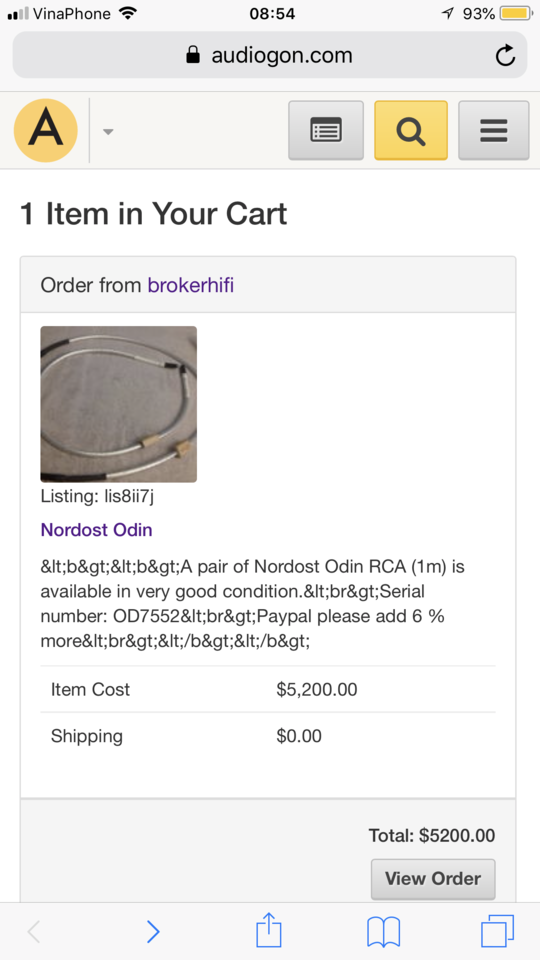Tap the padlock icon in address bar
Image resolution: width=540 pixels, height=960 pixels.
pyautogui.click(x=193, y=55)
